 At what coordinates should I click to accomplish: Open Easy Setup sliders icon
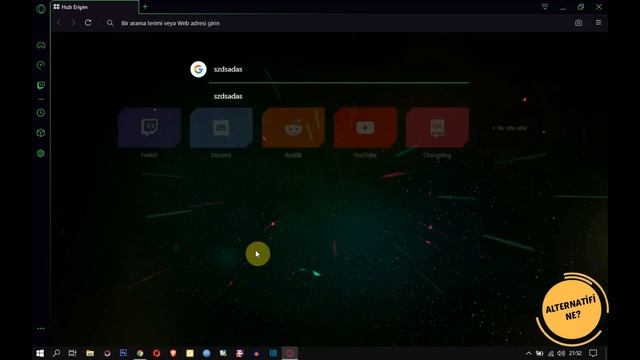(x=598, y=23)
